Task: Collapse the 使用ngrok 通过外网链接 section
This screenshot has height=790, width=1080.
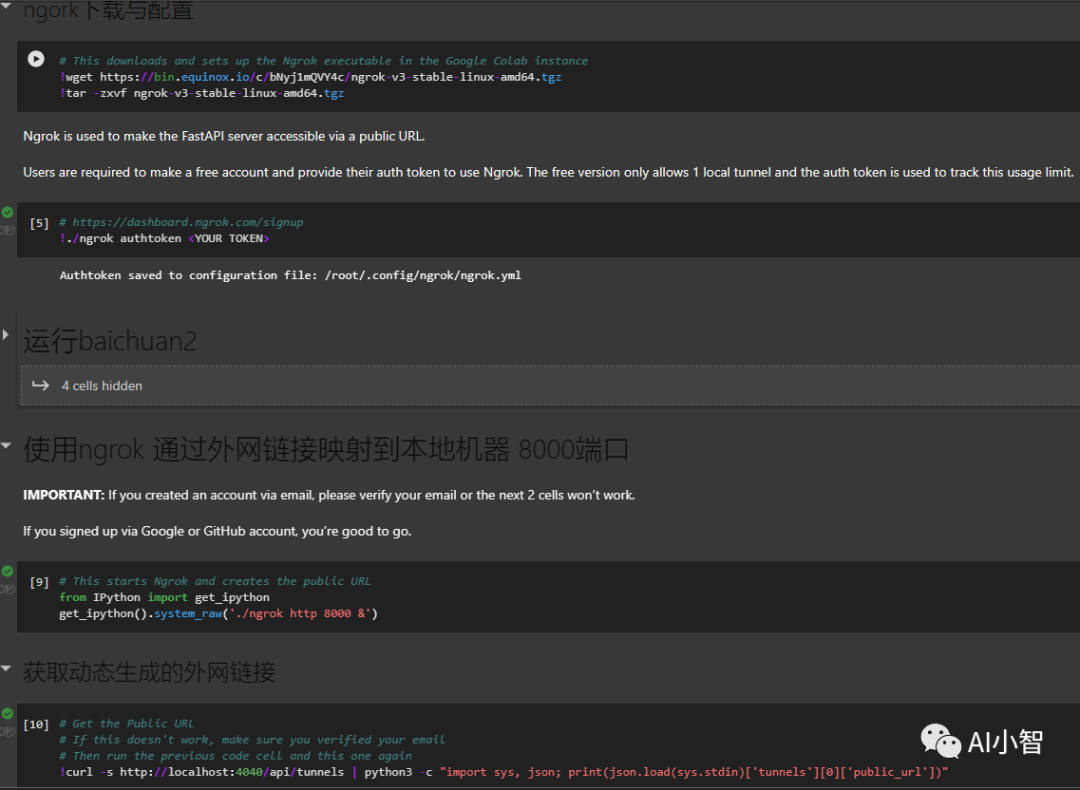Action: [7, 445]
